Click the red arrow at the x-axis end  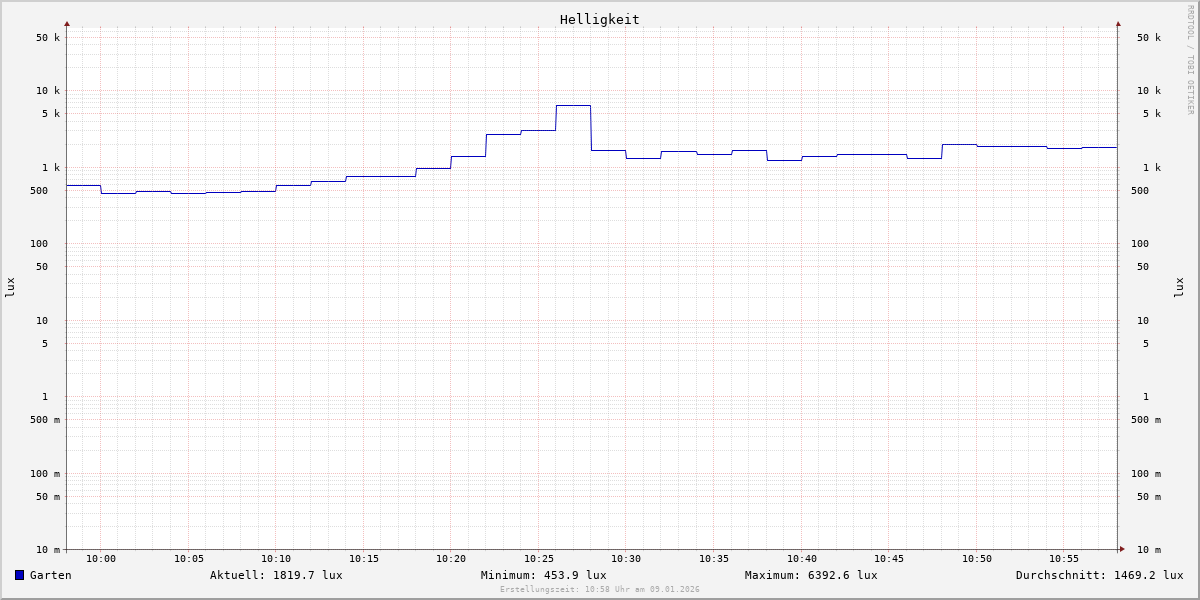tap(1122, 549)
